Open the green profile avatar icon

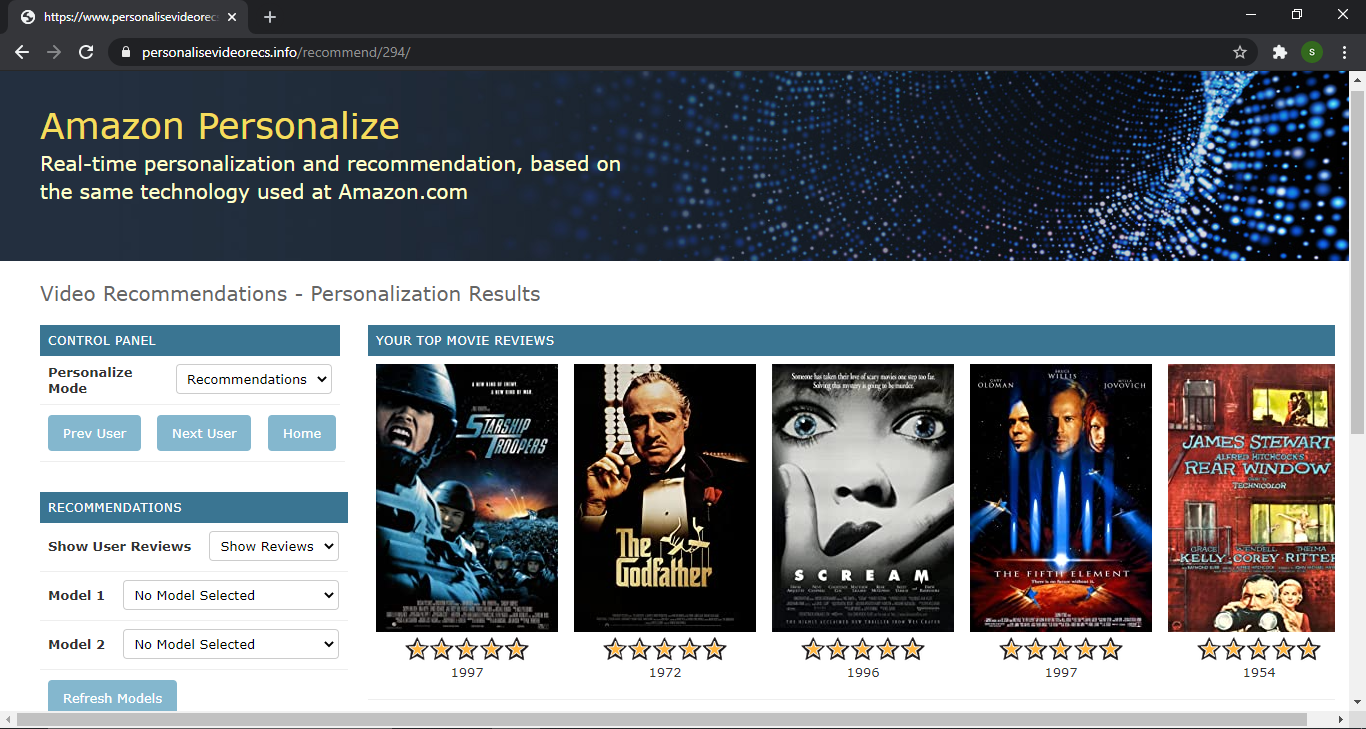click(x=1311, y=52)
